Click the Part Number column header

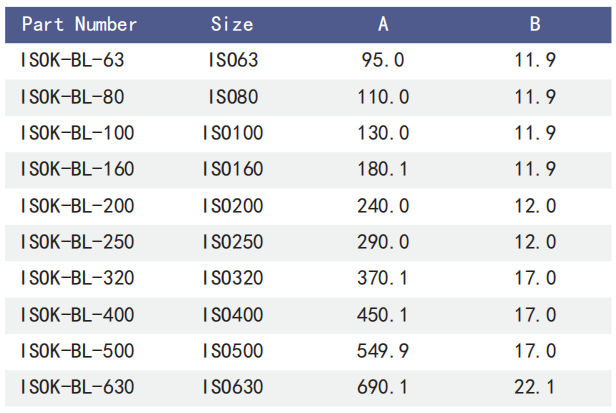pyautogui.click(x=79, y=24)
